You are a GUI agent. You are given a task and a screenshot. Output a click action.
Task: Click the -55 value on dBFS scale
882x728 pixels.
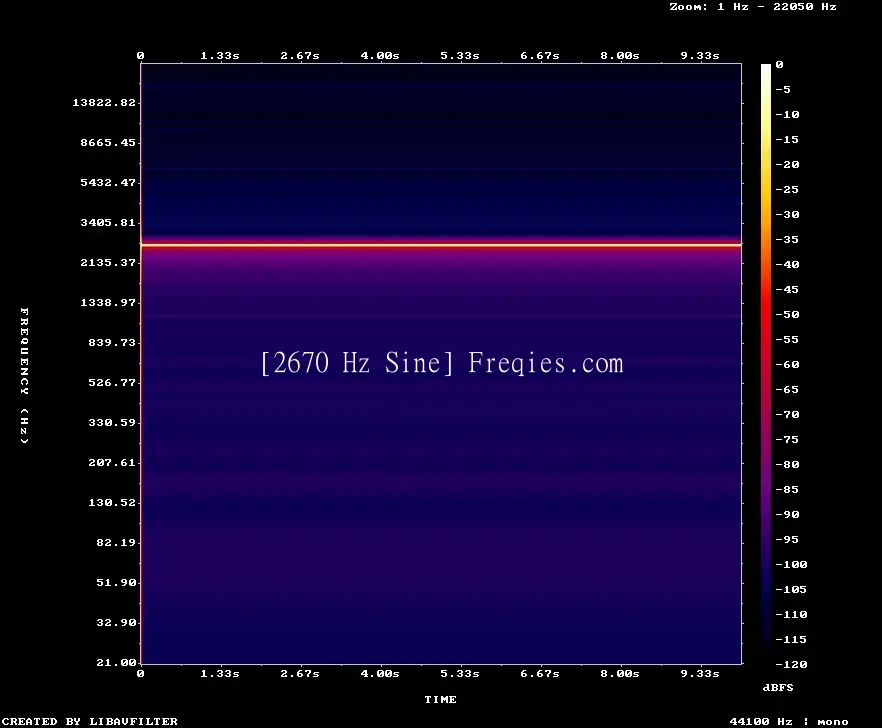[787, 339]
